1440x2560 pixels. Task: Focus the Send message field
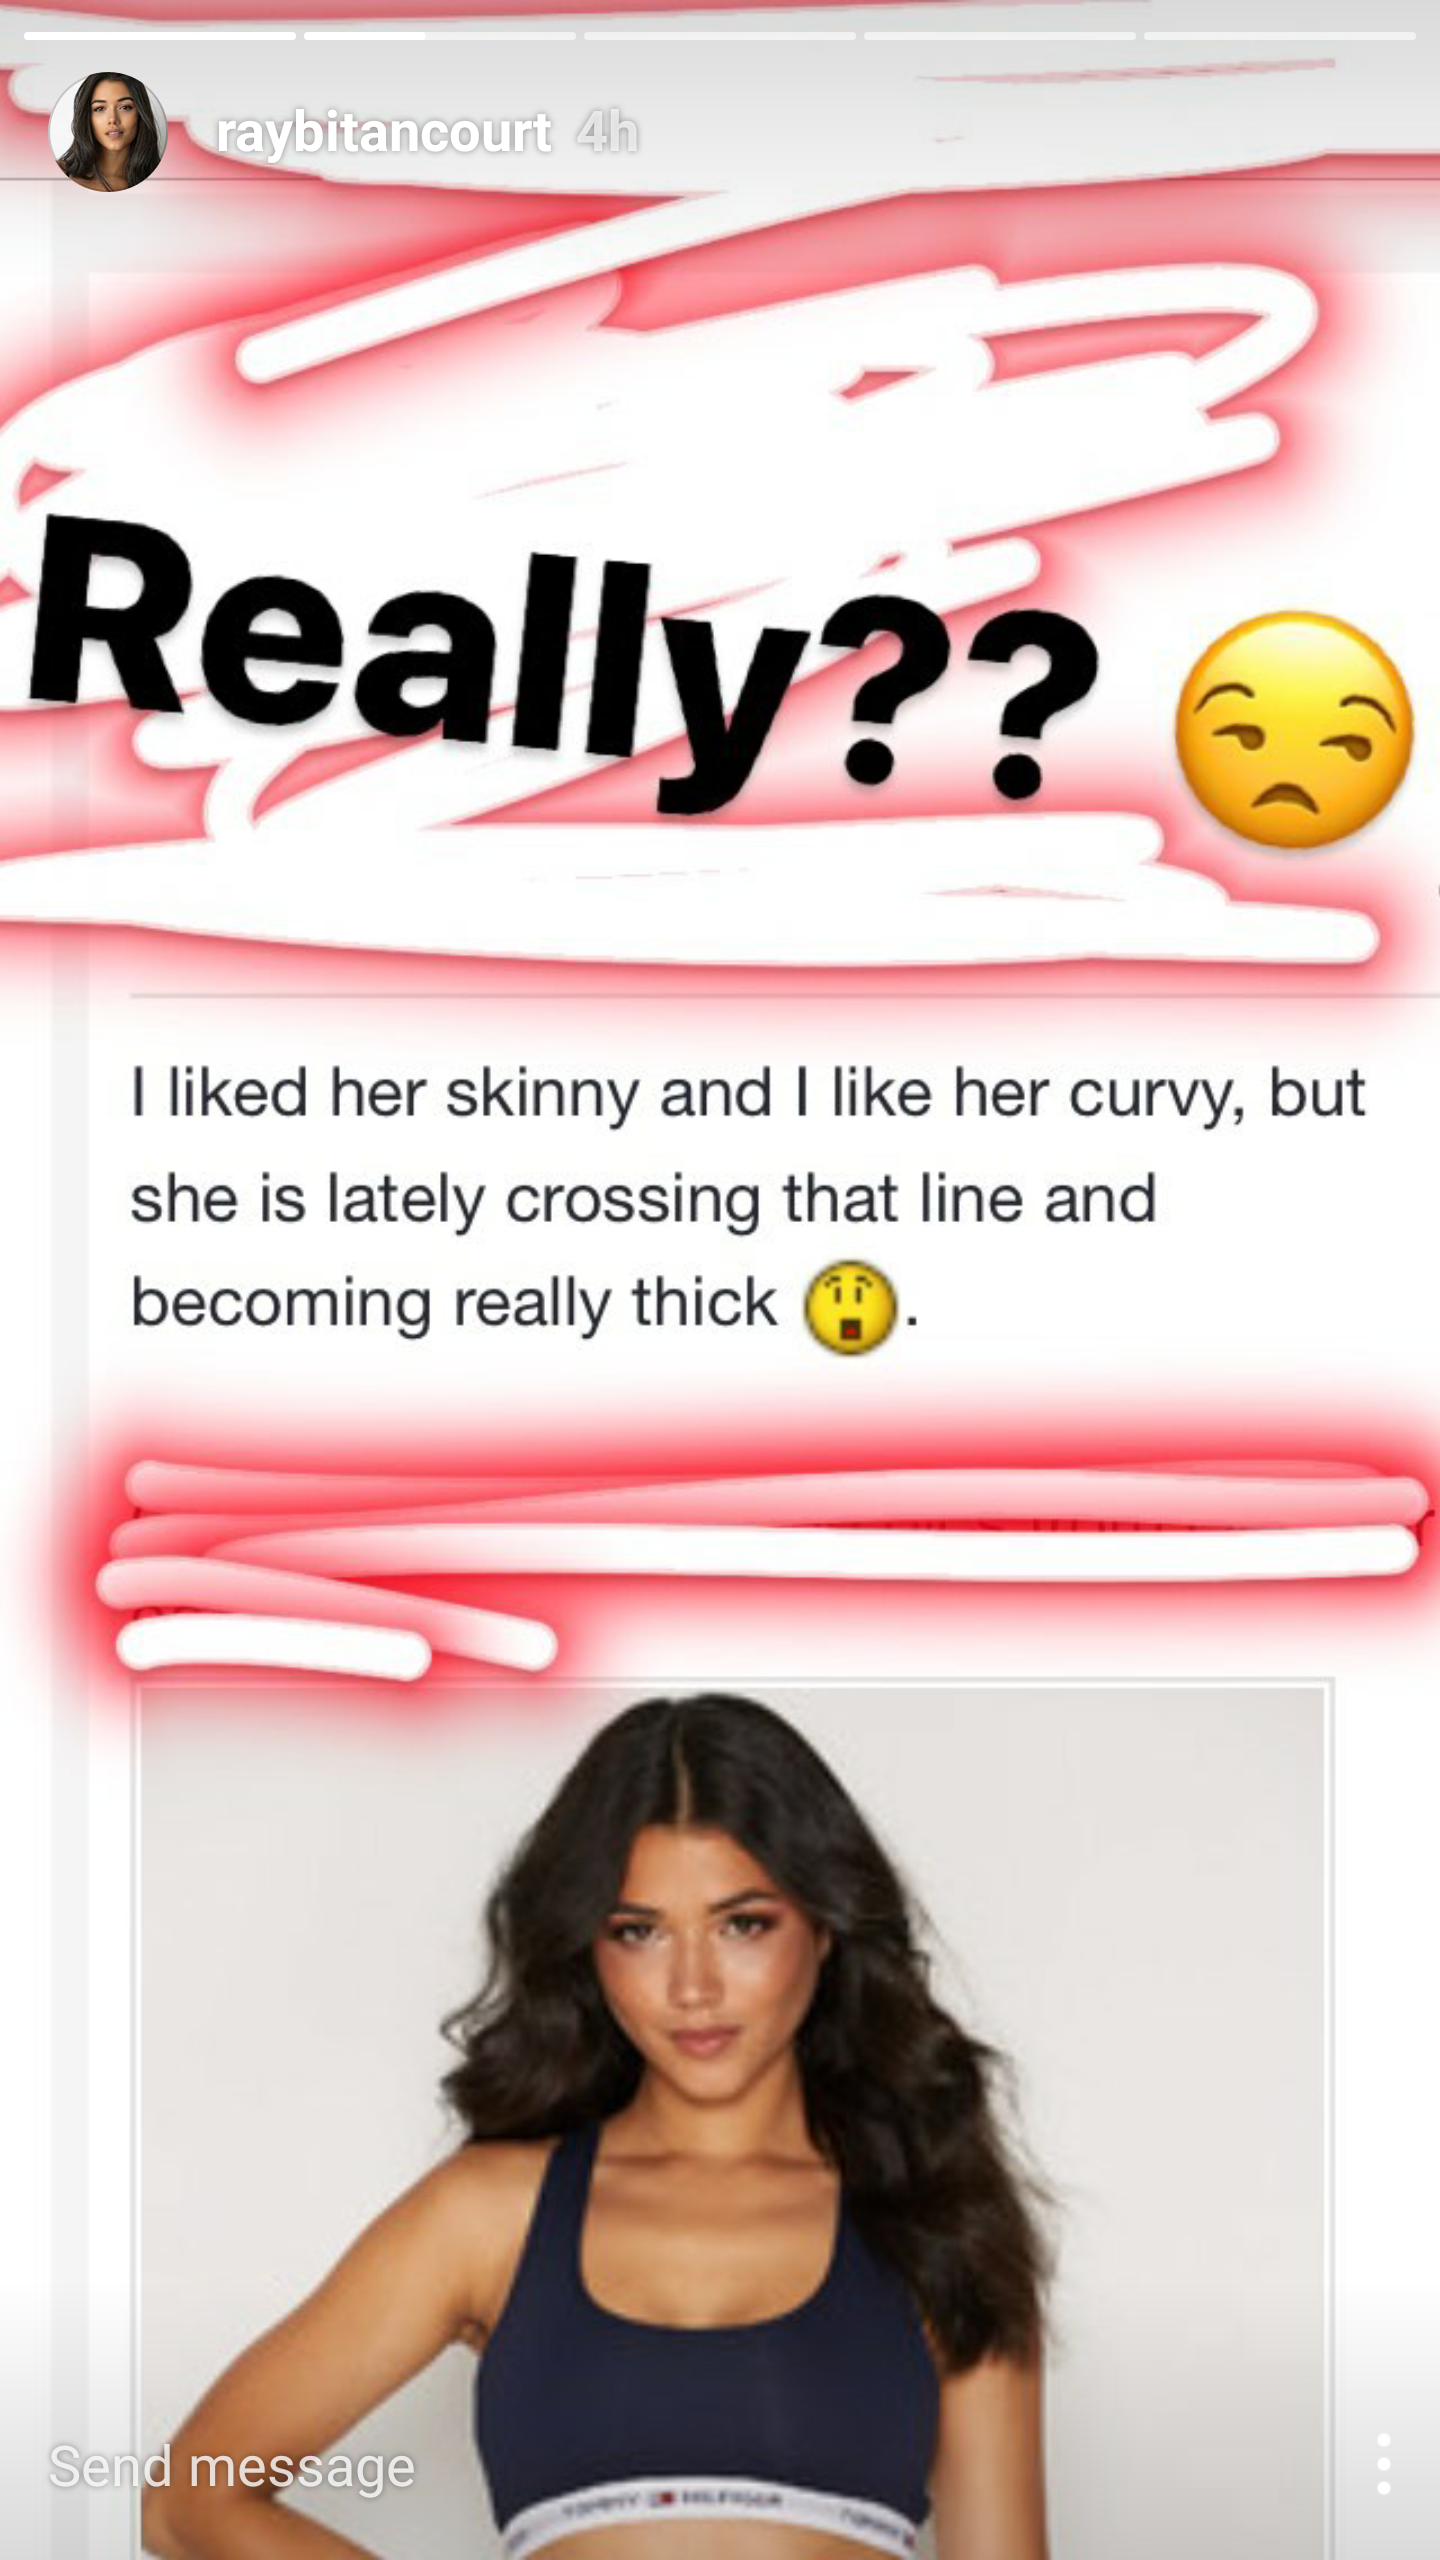(x=232, y=2467)
